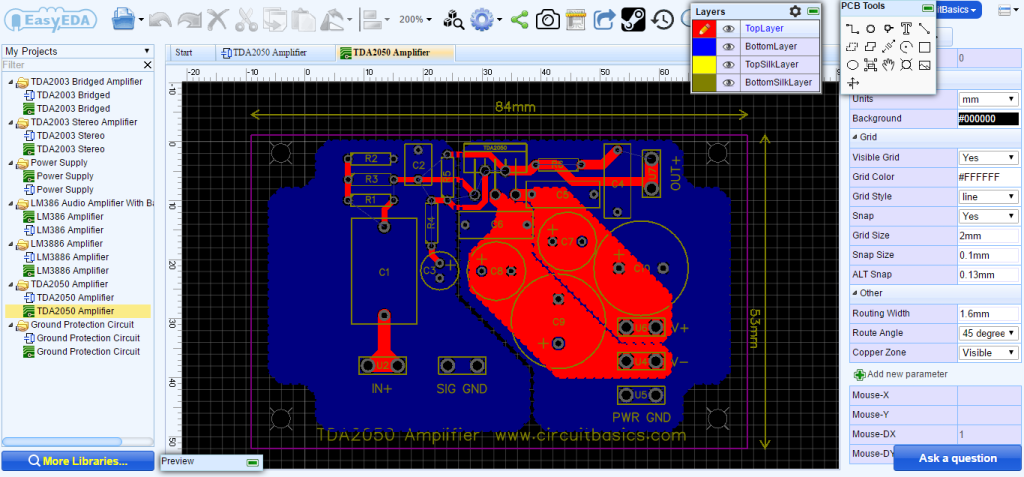Click the green Share icon

[x=519, y=20]
